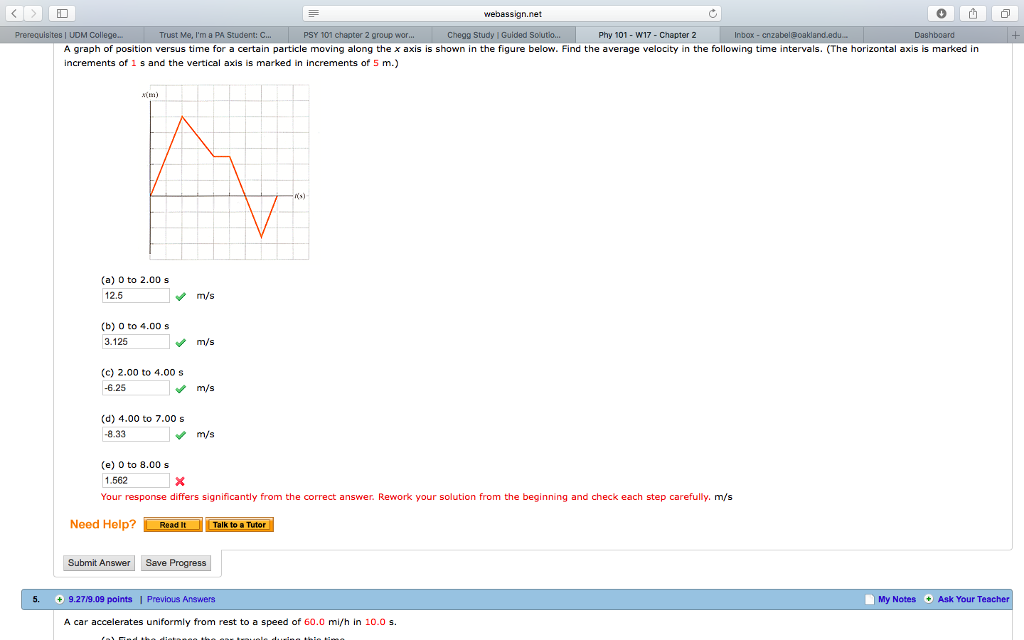Open the Safari sidebar
Image resolution: width=1024 pixels, height=640 pixels.
click(62, 13)
